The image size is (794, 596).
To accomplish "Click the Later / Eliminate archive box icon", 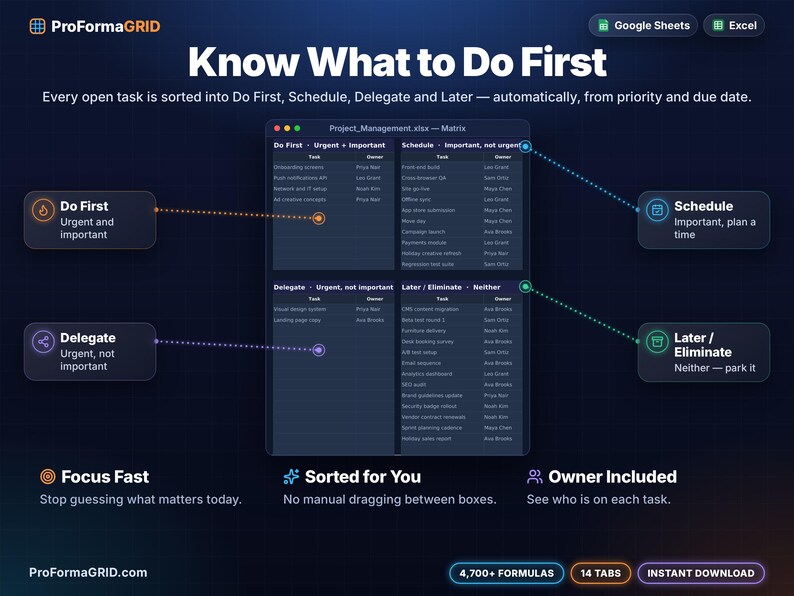I will pyautogui.click(x=657, y=342).
